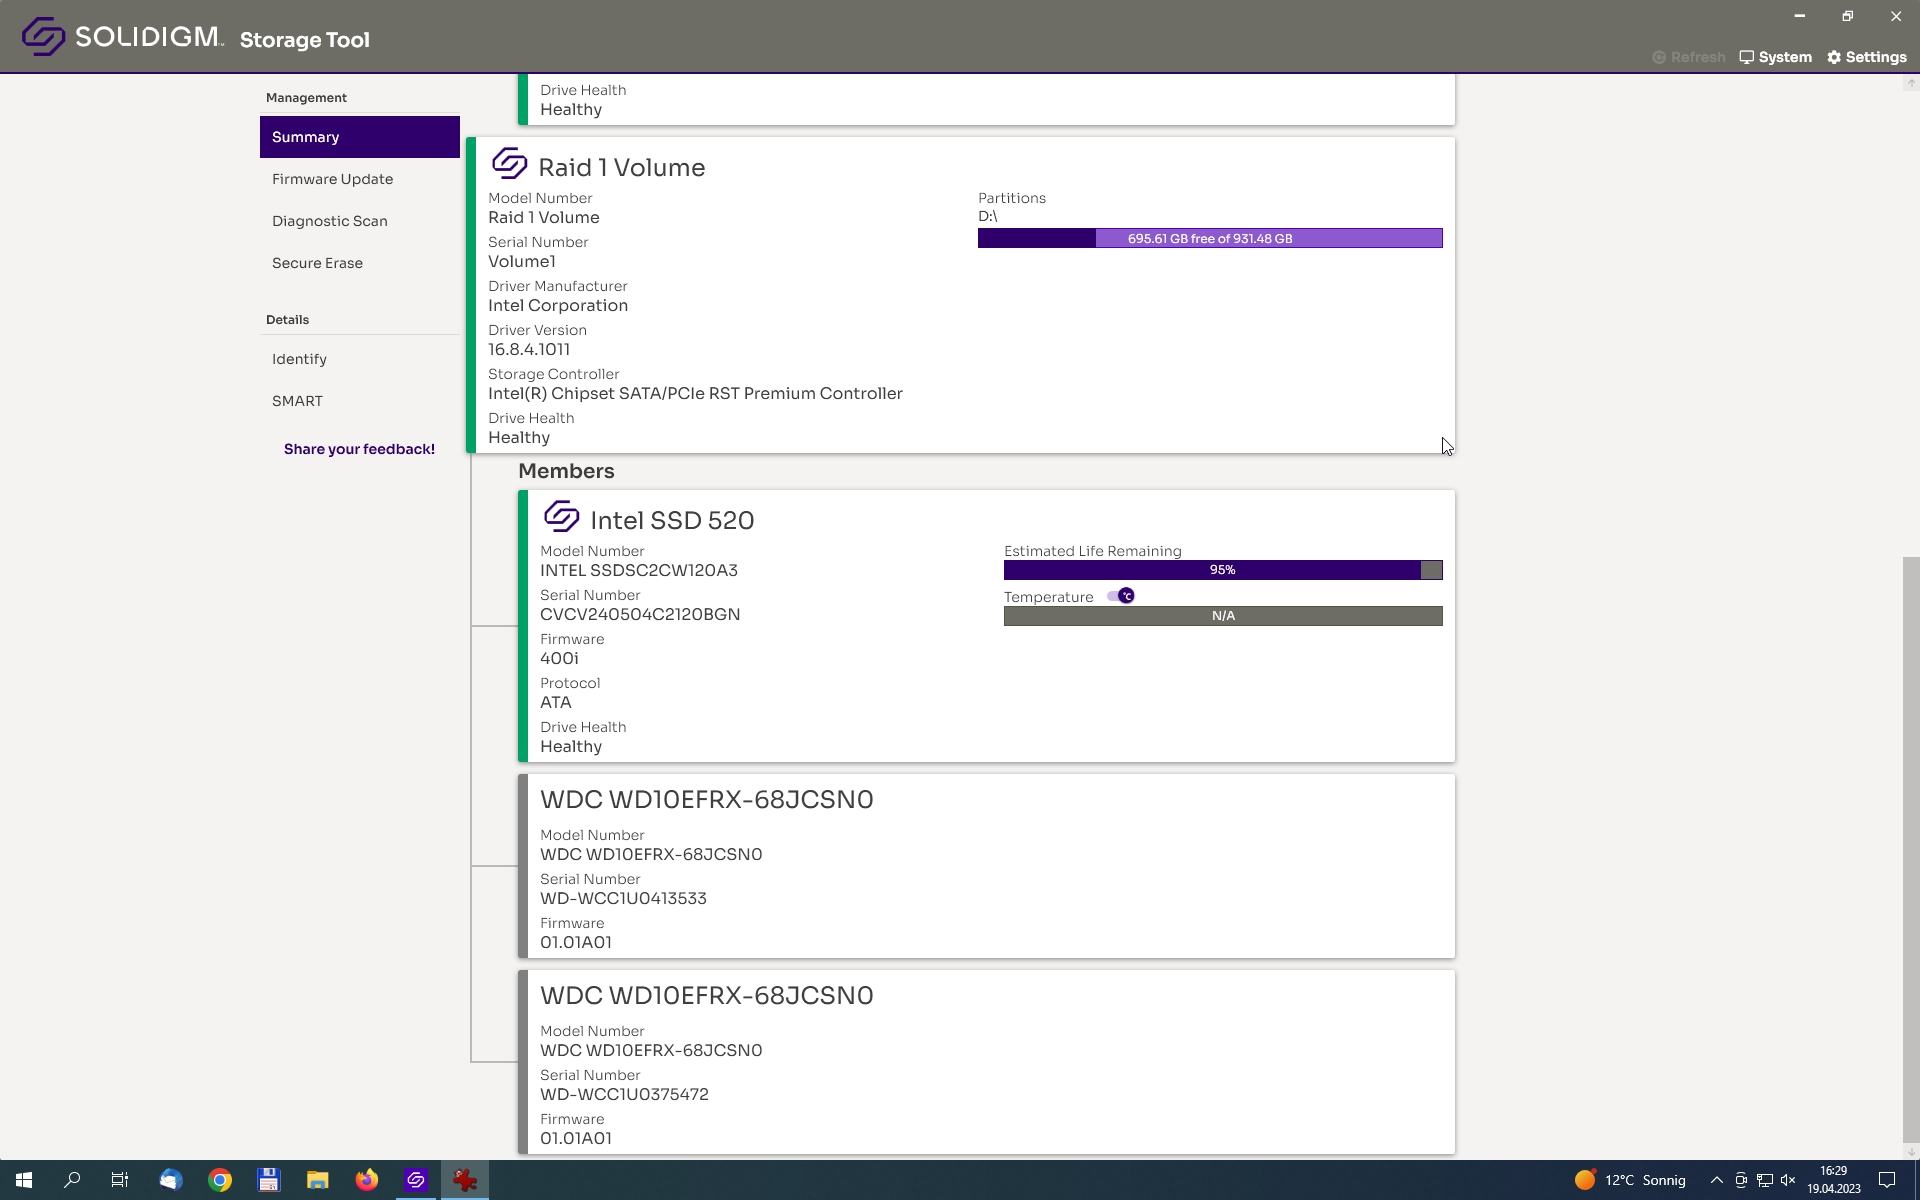The image size is (1920, 1200).
Task: Click Share your feedback link
Action: [x=359, y=448]
